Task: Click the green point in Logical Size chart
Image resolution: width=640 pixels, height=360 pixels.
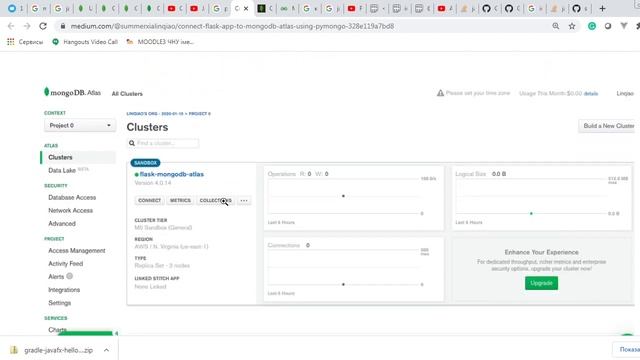Action: coord(531,213)
